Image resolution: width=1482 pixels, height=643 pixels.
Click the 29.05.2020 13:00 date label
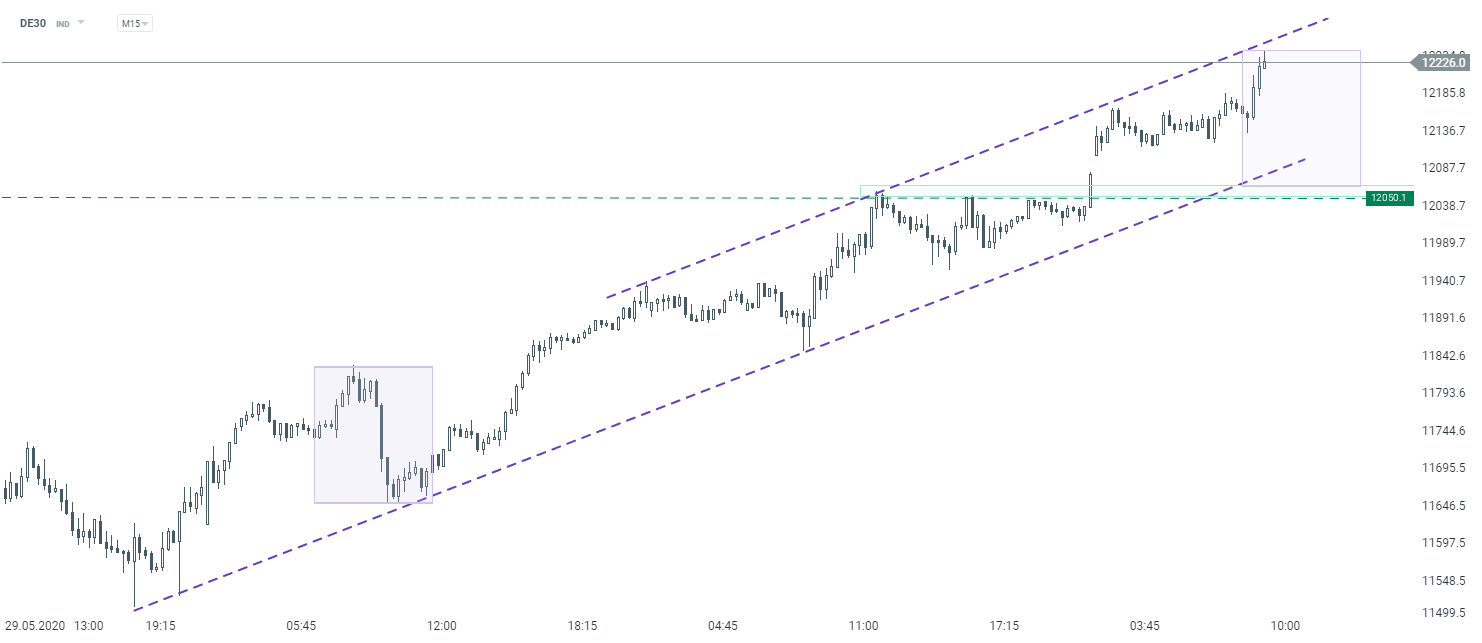(53, 626)
